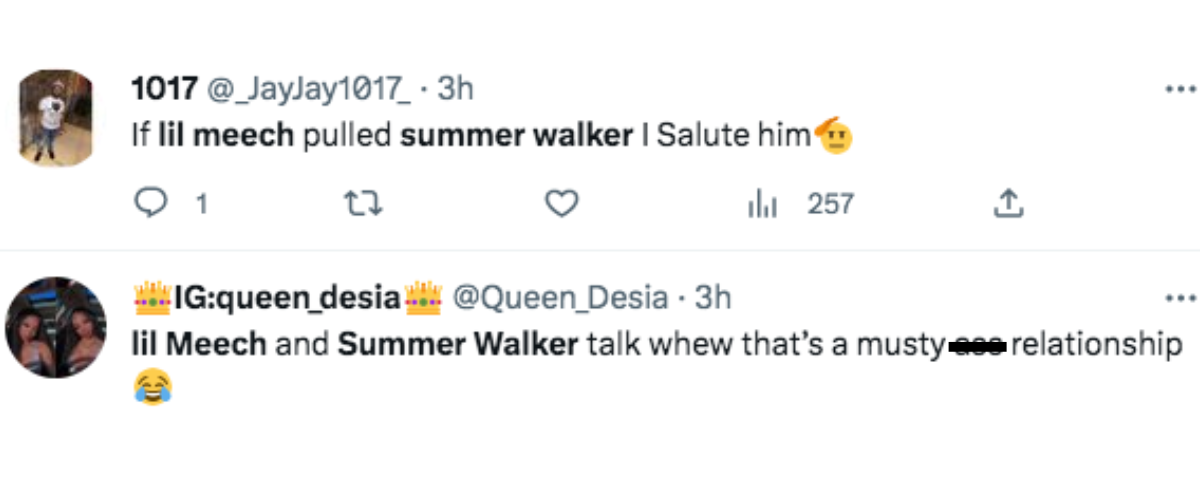Click the crying-laughing emoji under Queen_Desia's tweet

[x=151, y=387]
